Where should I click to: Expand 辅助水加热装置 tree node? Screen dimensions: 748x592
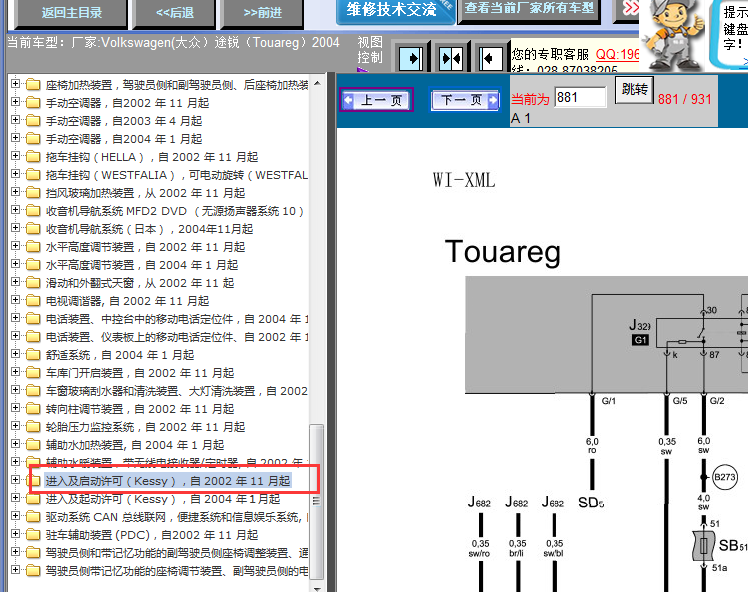pos(15,444)
